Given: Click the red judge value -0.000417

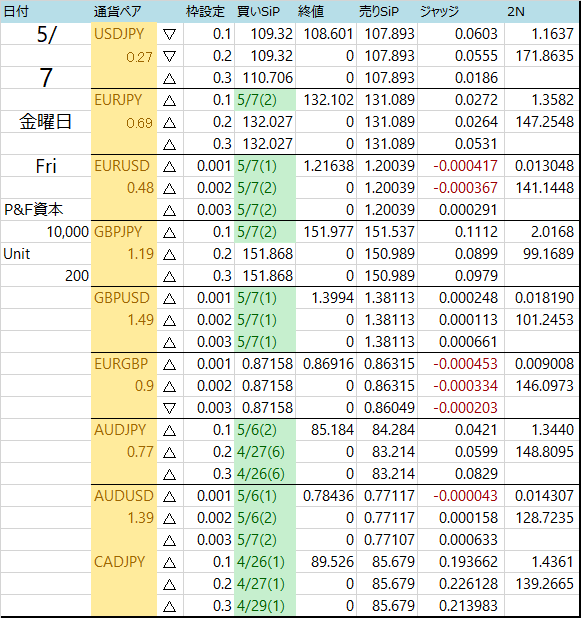Looking at the screenshot, I should pyautogui.click(x=465, y=166).
